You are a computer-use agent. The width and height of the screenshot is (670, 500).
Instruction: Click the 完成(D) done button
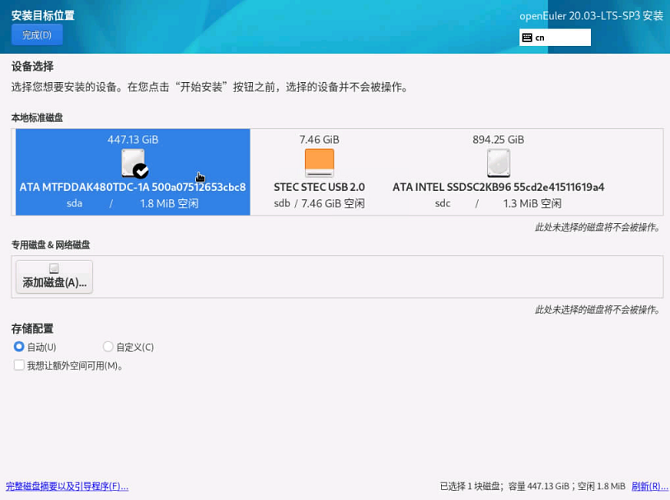[37, 35]
